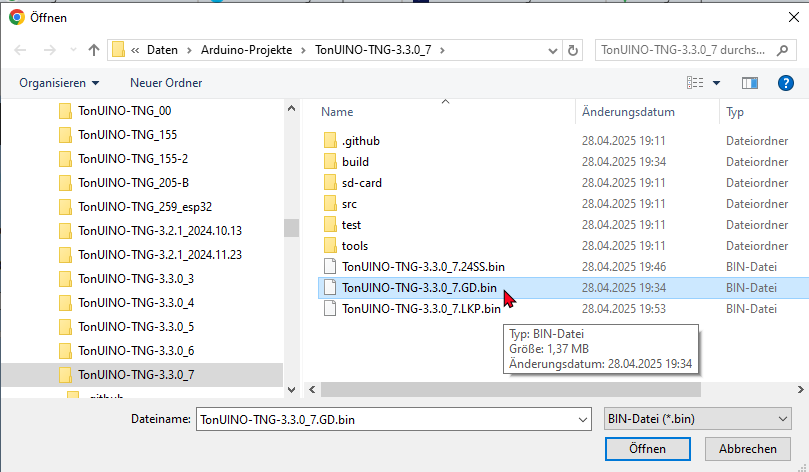Open the BIN-Datei (*.bin) file type dropdown
This screenshot has width=809, height=472.
pos(698,419)
